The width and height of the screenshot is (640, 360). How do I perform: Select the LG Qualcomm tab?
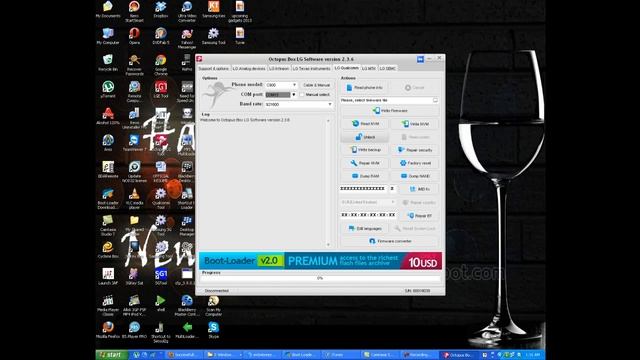[x=347, y=68]
